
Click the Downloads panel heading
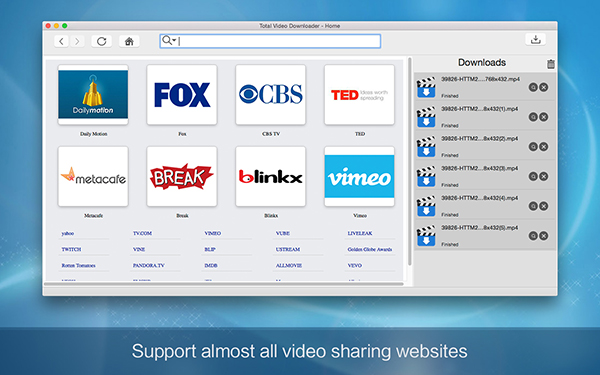point(482,62)
